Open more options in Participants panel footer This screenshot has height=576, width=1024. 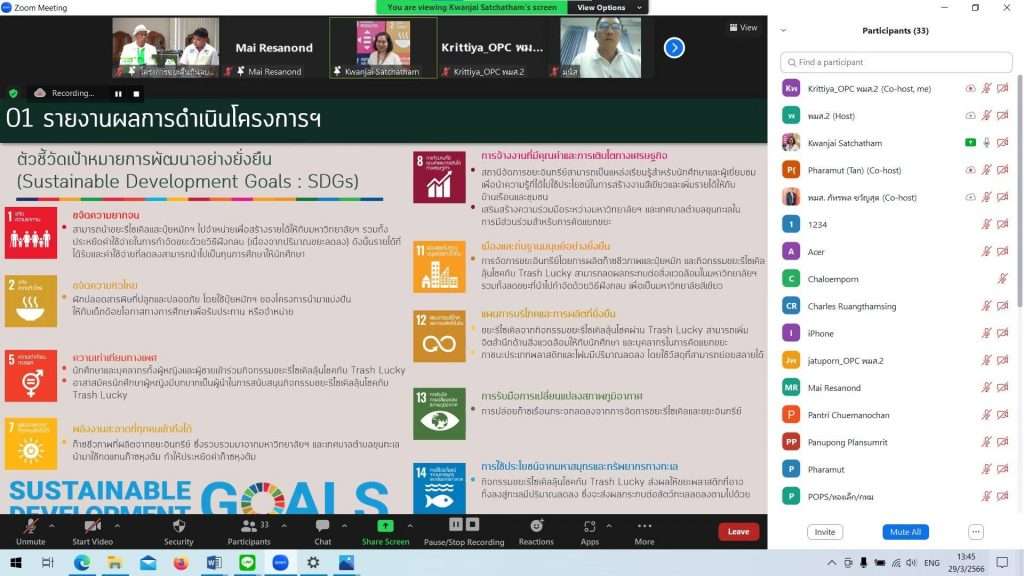click(x=976, y=532)
